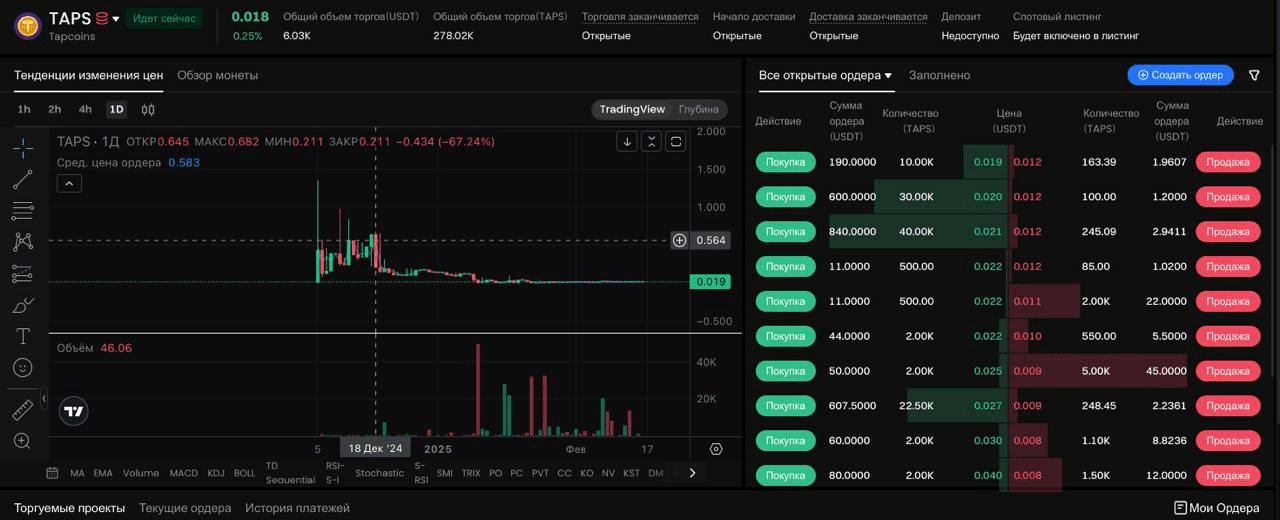Click Покупка for the 190.0000 order

coord(786,162)
